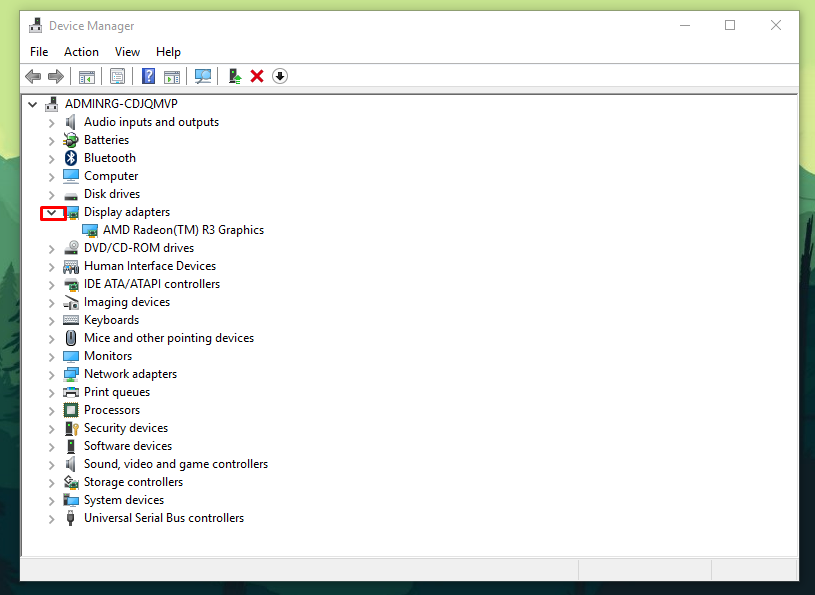Select the AMD Radeon graphics adapter icon
The width and height of the screenshot is (815, 595).
pyautogui.click(x=90, y=230)
